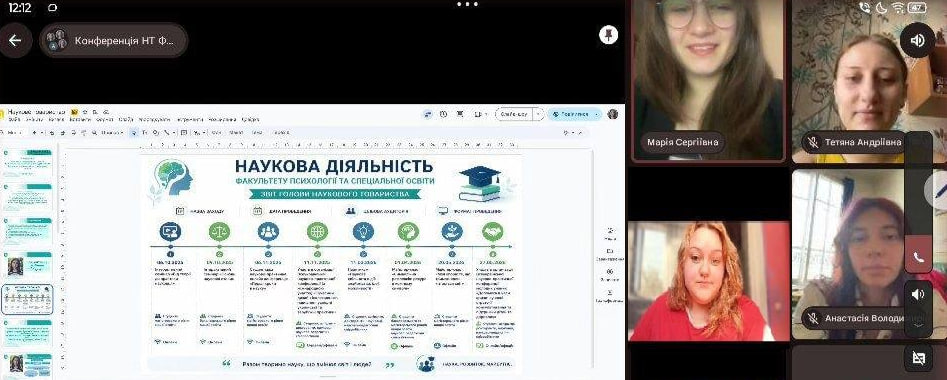Tap the clock showing 12:12
The height and width of the screenshot is (380, 947).
tap(19, 7)
